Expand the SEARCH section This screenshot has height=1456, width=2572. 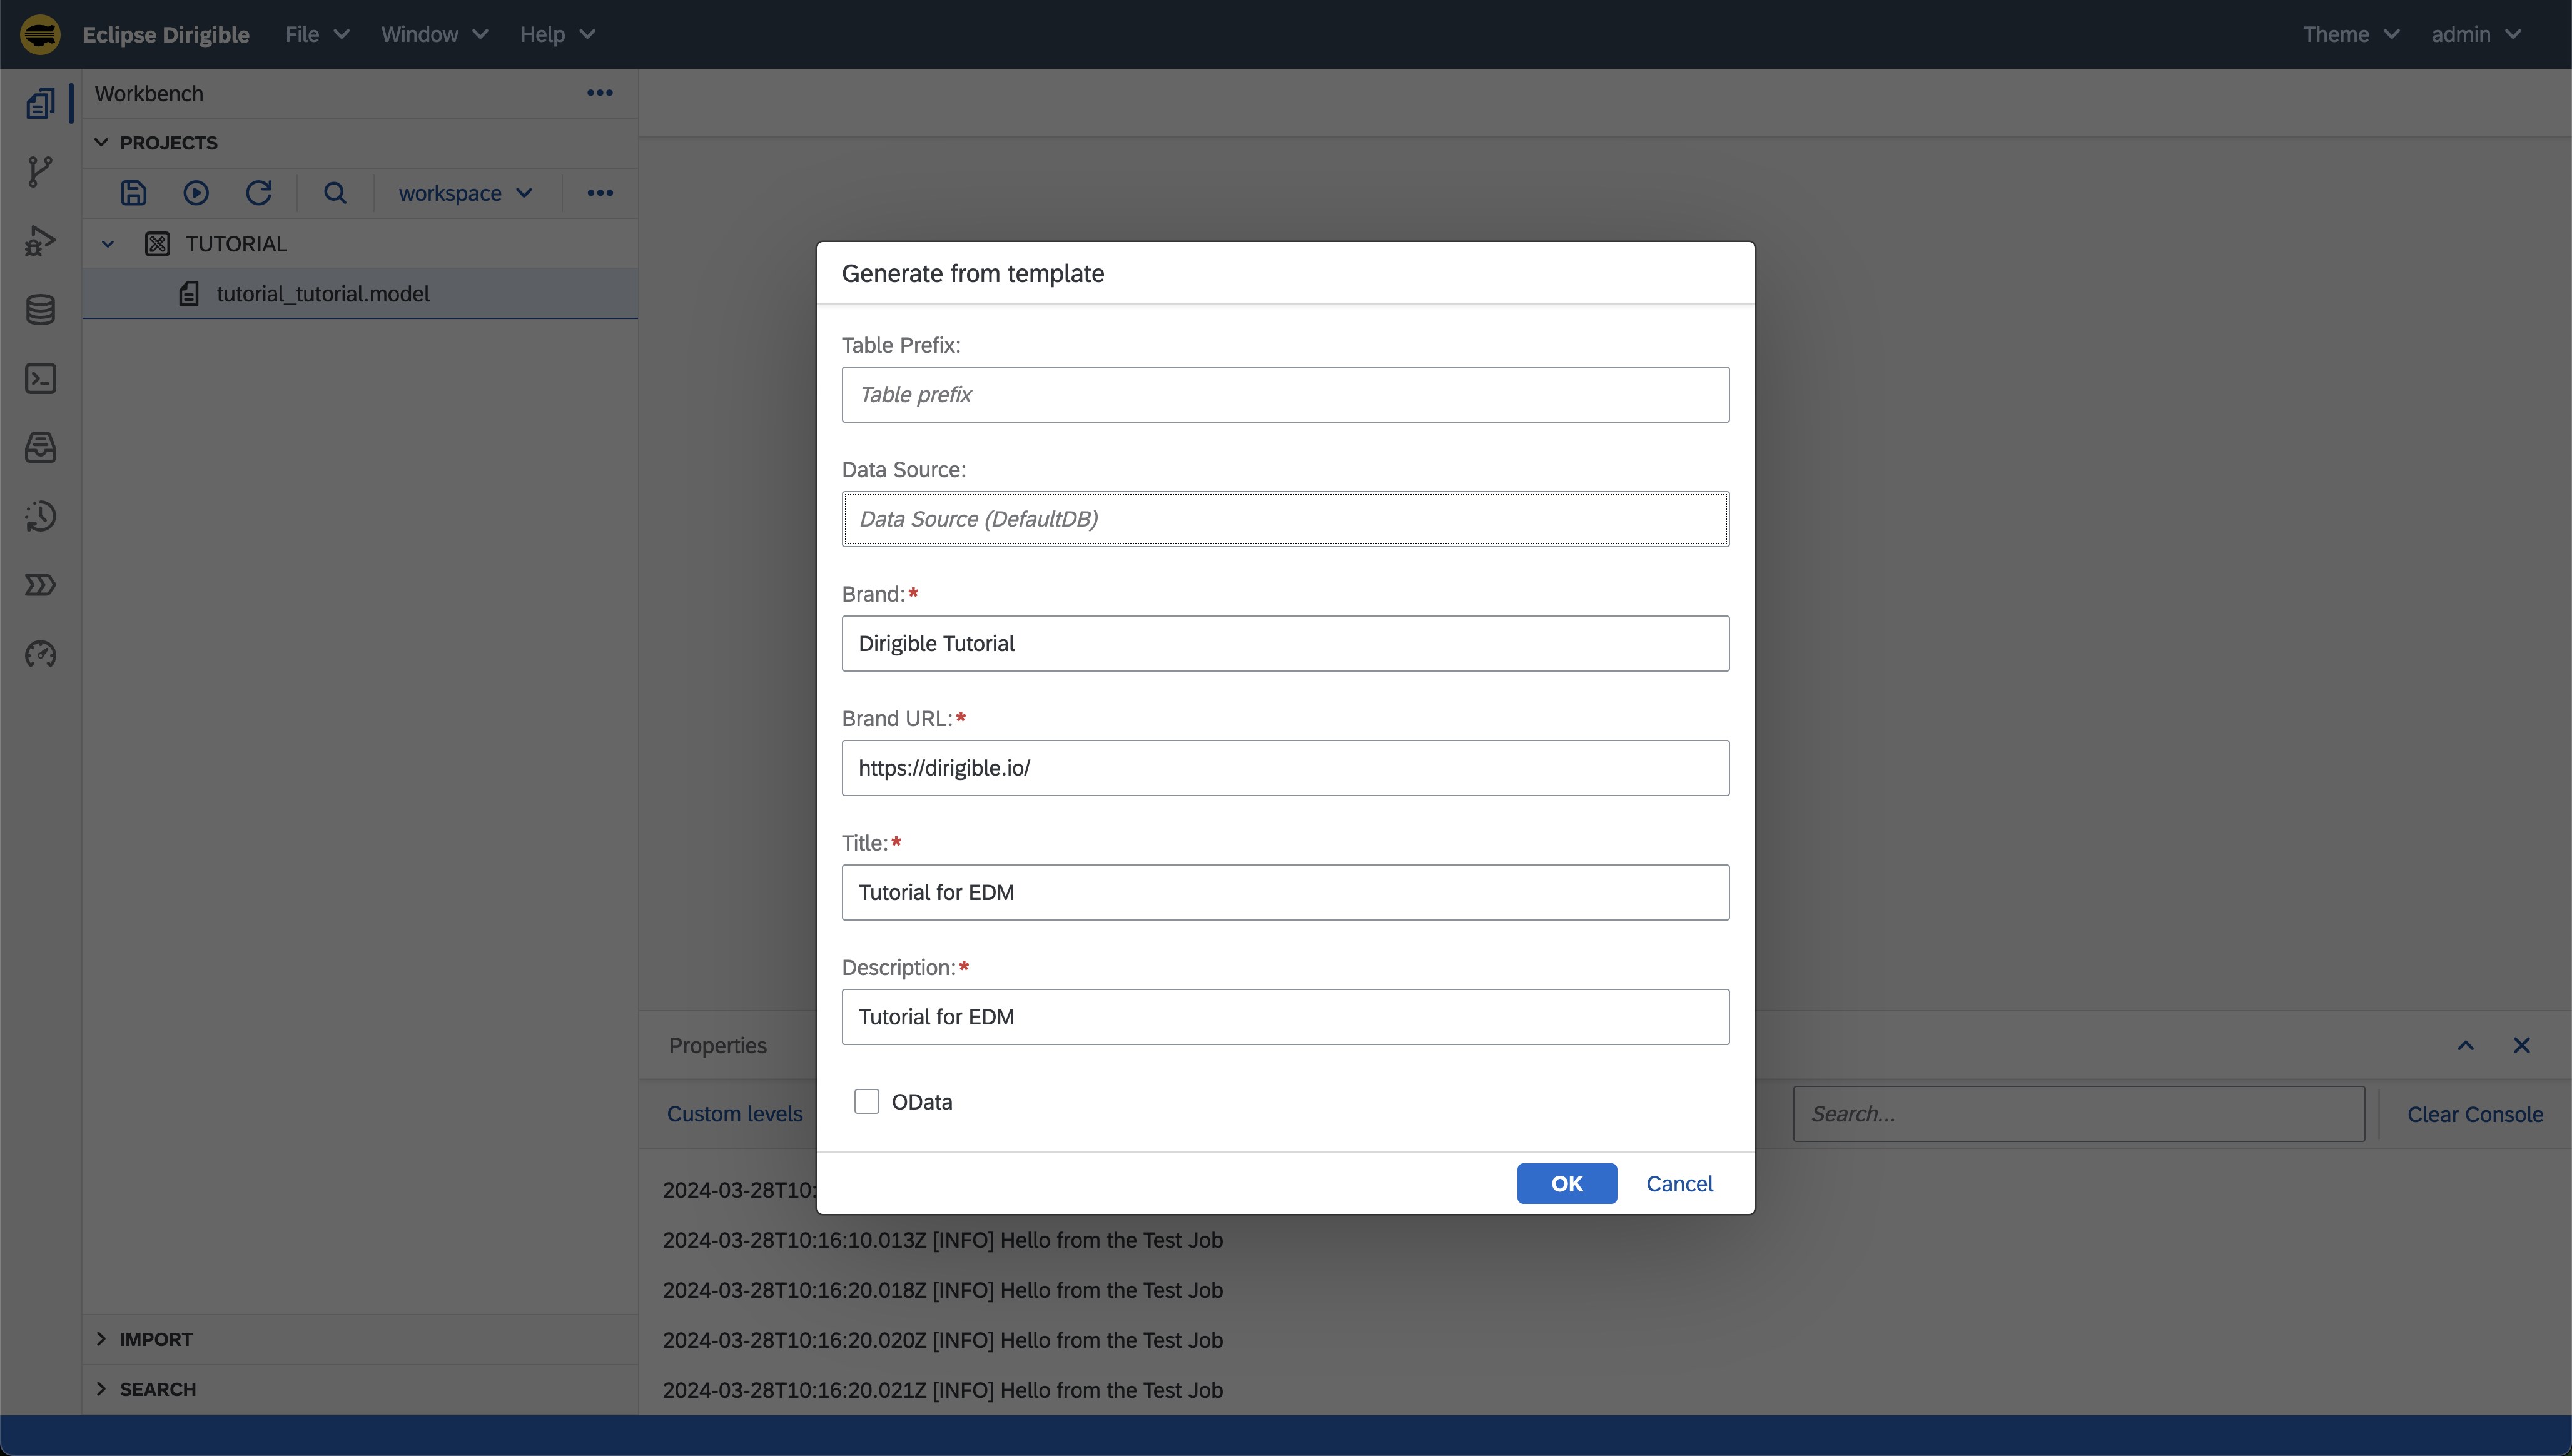click(x=101, y=1389)
